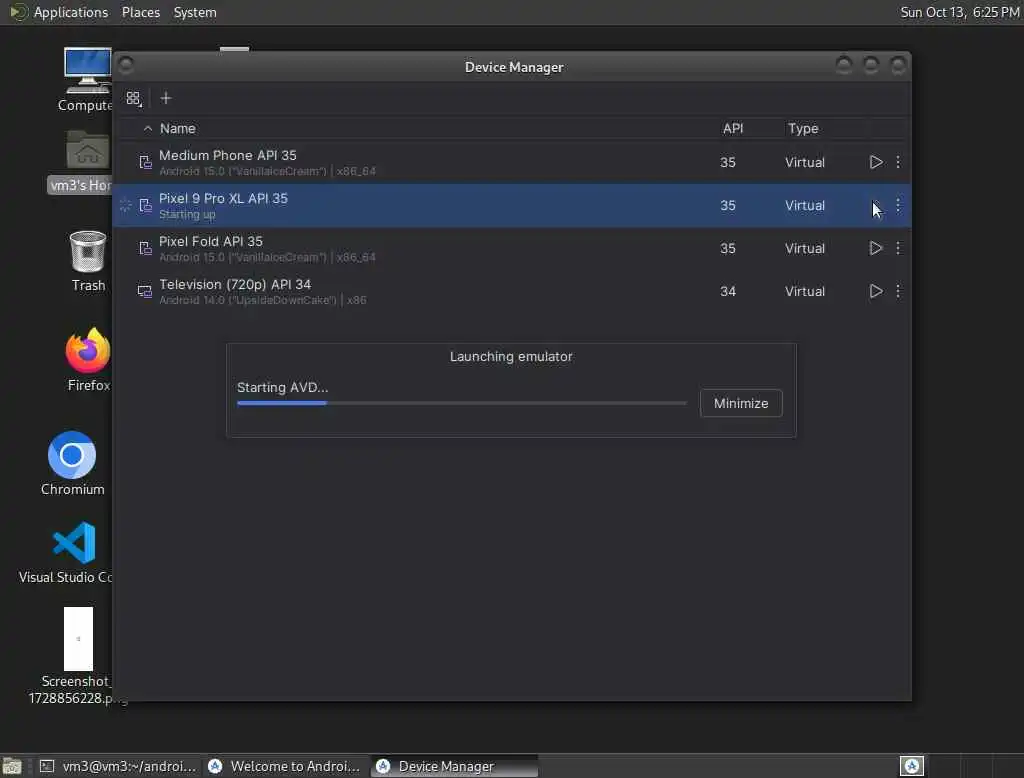Open the Places menu
The height and width of the screenshot is (778, 1024).
click(140, 12)
